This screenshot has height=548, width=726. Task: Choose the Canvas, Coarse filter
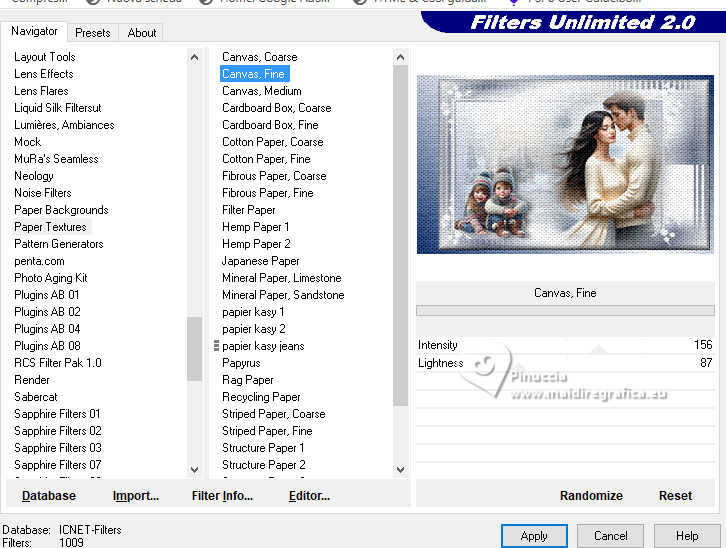pyautogui.click(x=260, y=57)
